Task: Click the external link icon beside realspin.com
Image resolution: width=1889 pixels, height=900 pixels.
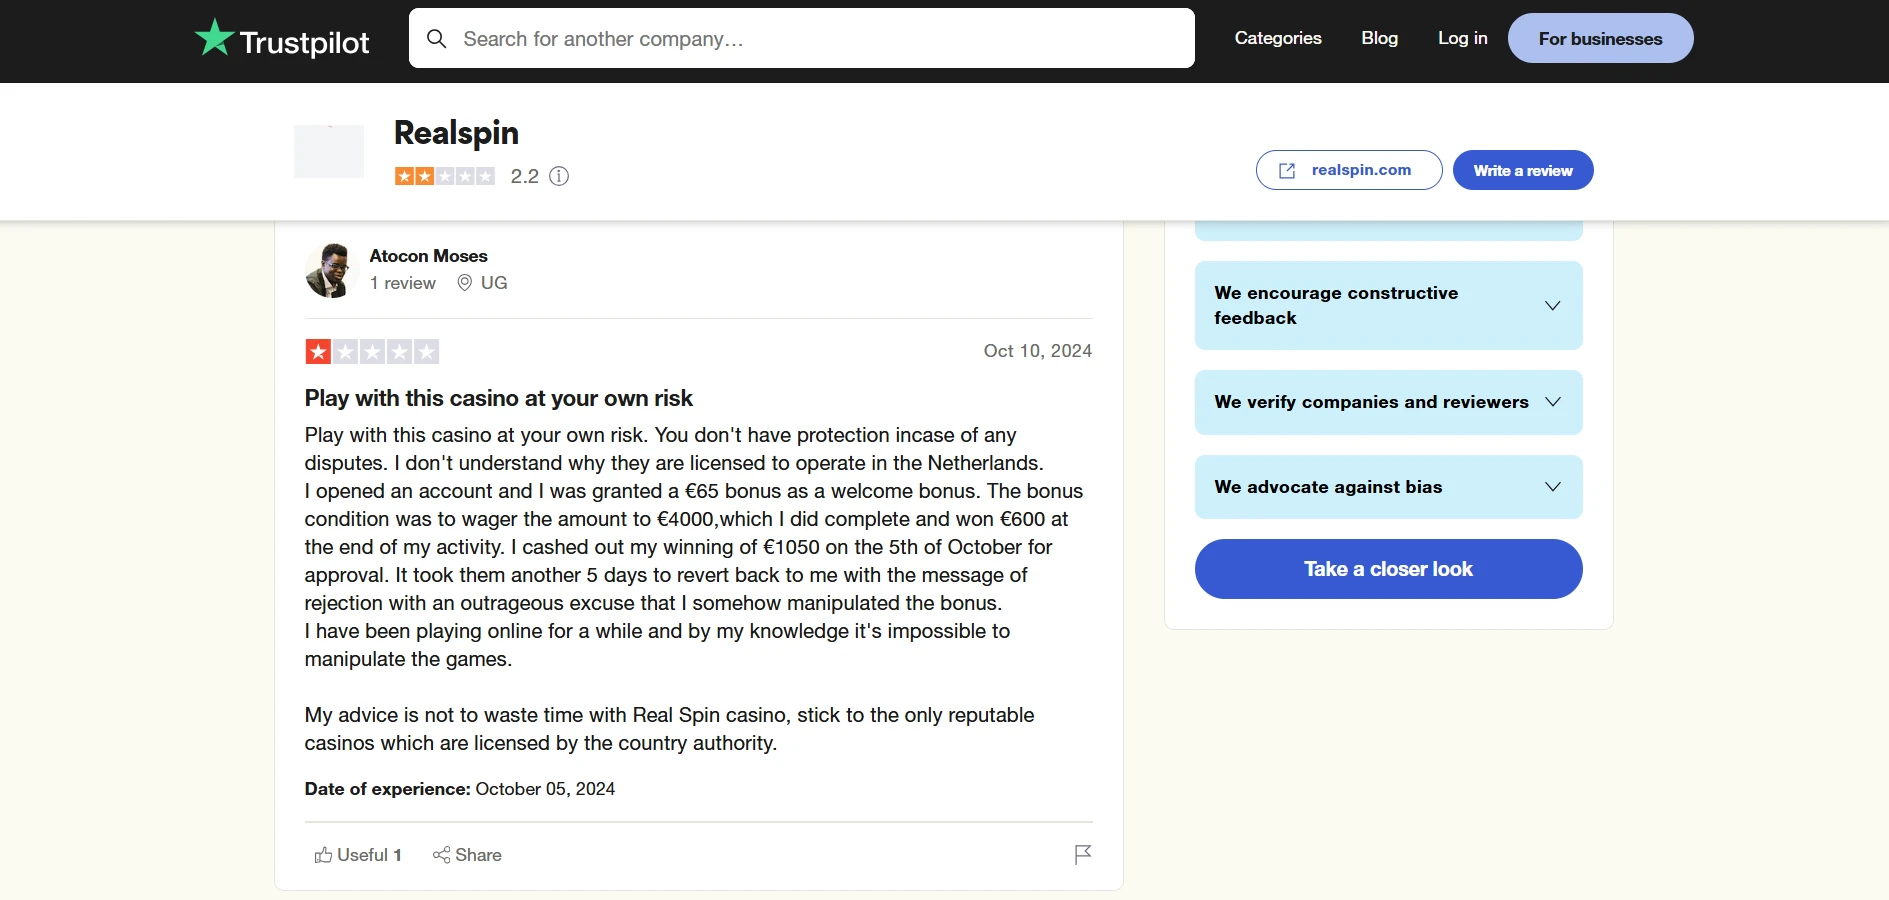Action: pyautogui.click(x=1288, y=171)
